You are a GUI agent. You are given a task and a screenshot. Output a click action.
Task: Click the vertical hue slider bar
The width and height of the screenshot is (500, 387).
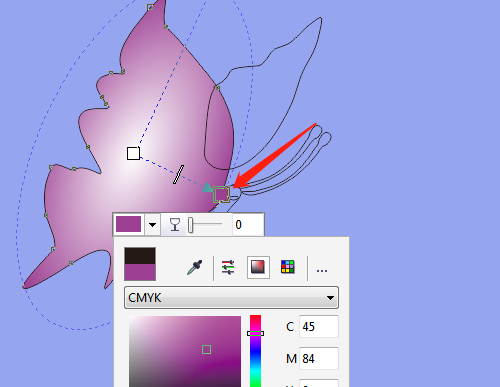[x=256, y=351]
